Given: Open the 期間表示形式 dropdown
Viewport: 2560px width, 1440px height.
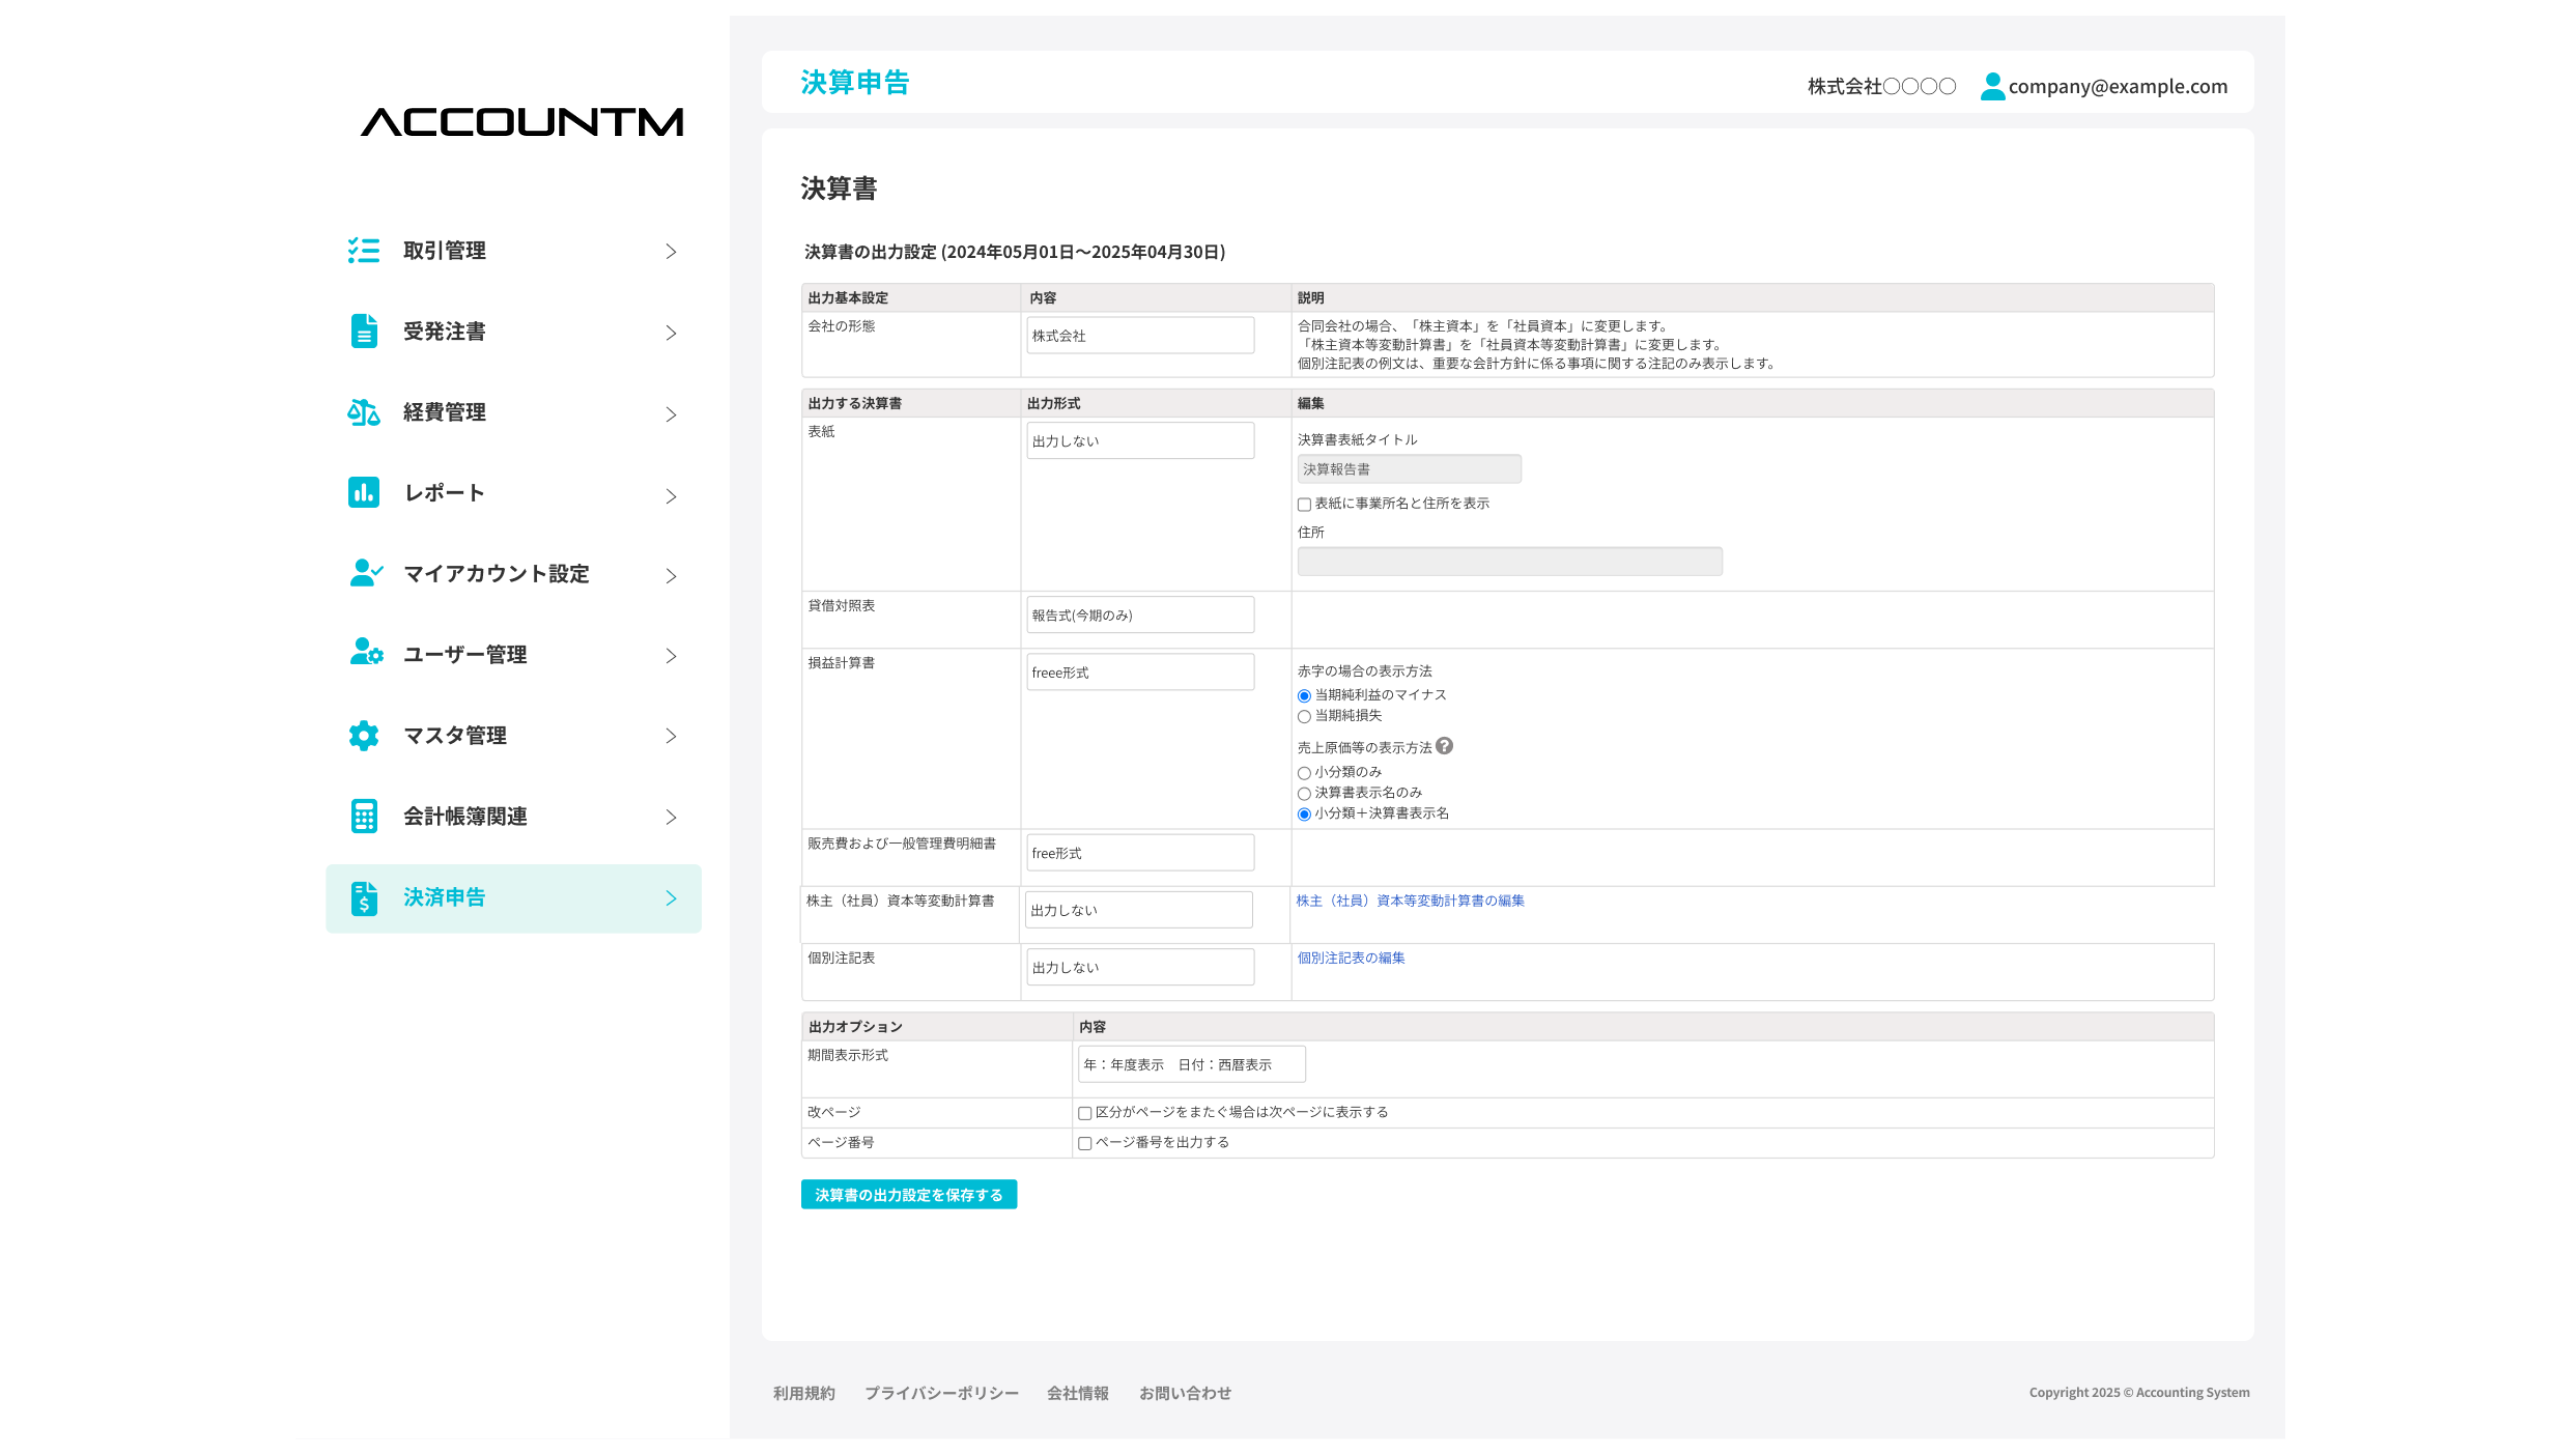Looking at the screenshot, I should (x=1191, y=1064).
